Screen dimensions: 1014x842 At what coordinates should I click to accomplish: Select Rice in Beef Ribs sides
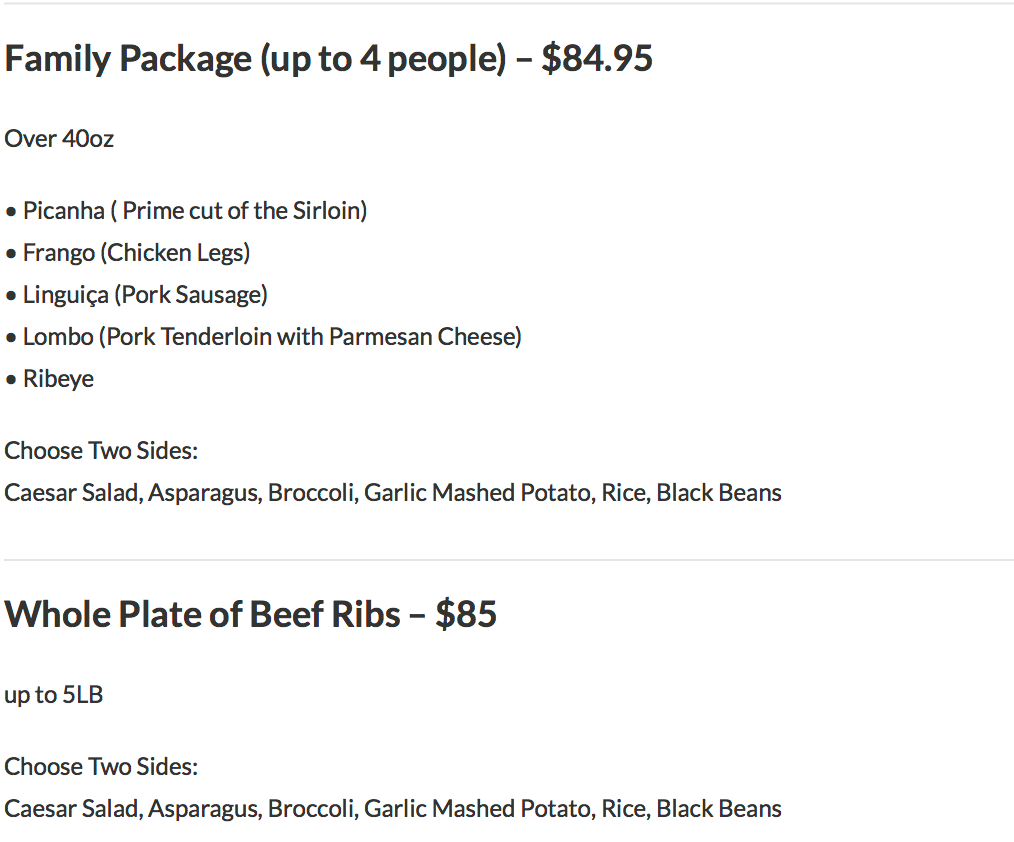point(622,809)
